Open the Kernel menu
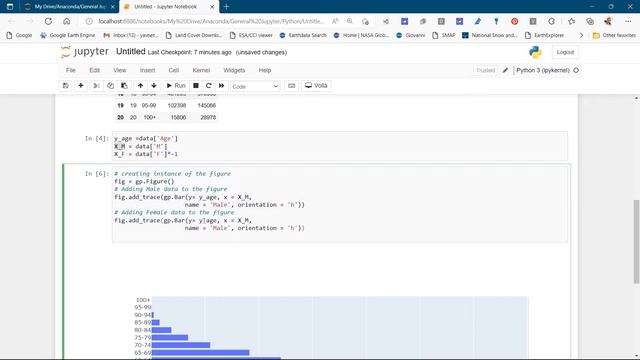This screenshot has height=360, width=640. pyautogui.click(x=201, y=70)
